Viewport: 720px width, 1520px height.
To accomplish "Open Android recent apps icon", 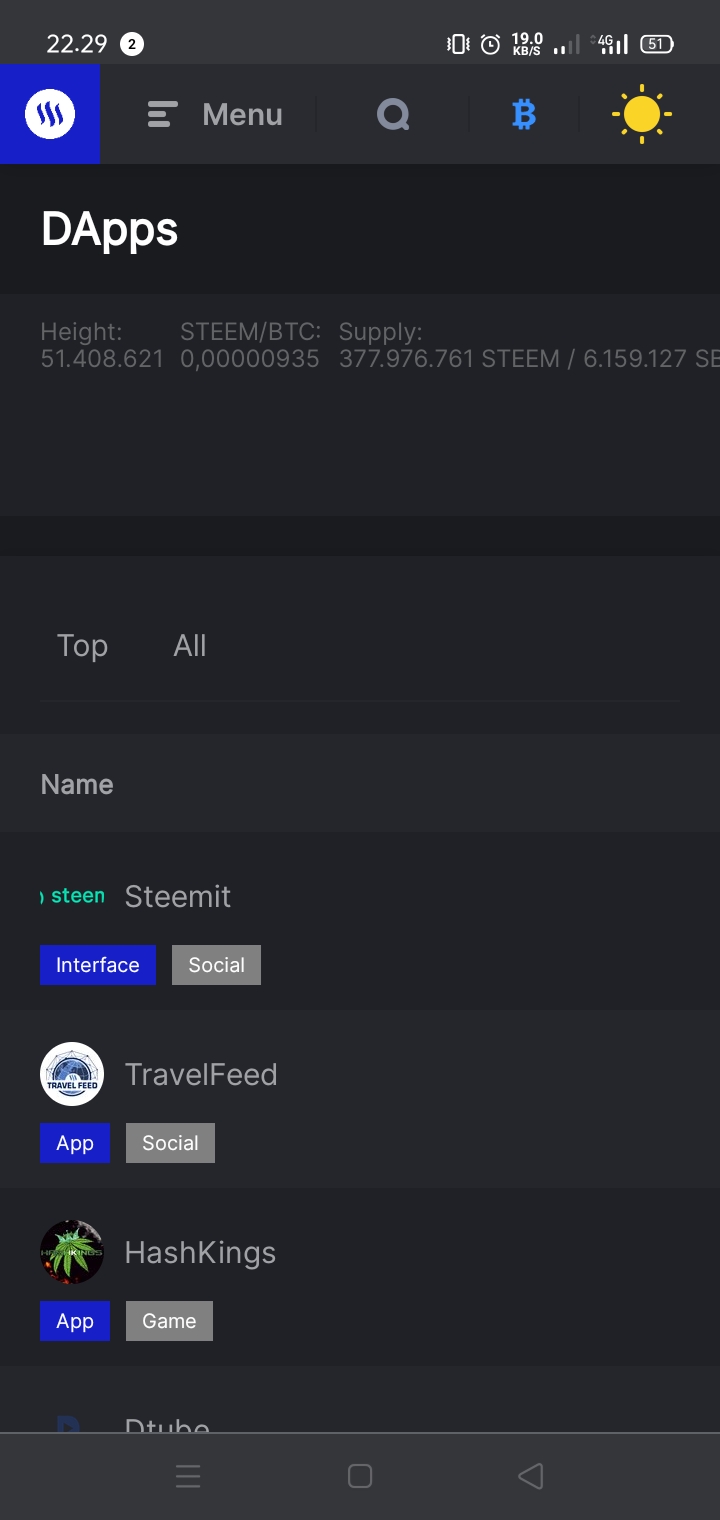I will (x=188, y=1476).
